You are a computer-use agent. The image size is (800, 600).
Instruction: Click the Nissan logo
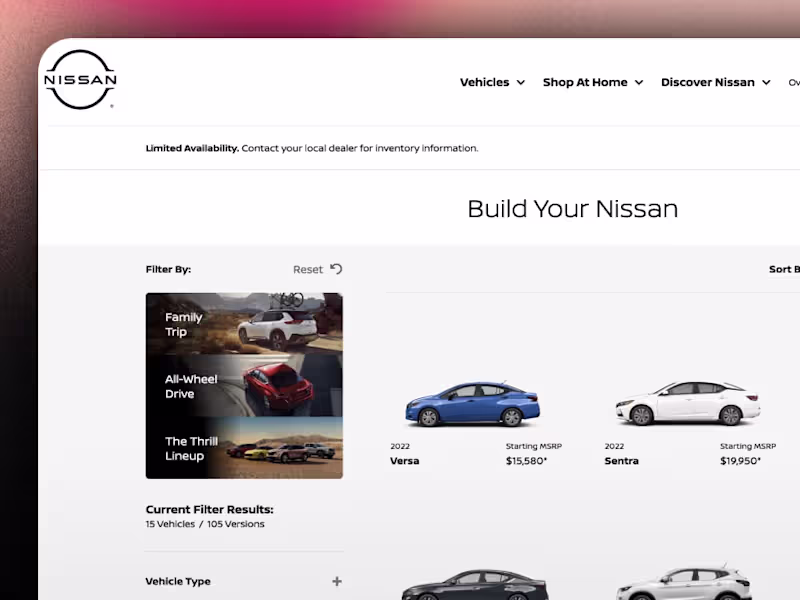click(x=81, y=80)
